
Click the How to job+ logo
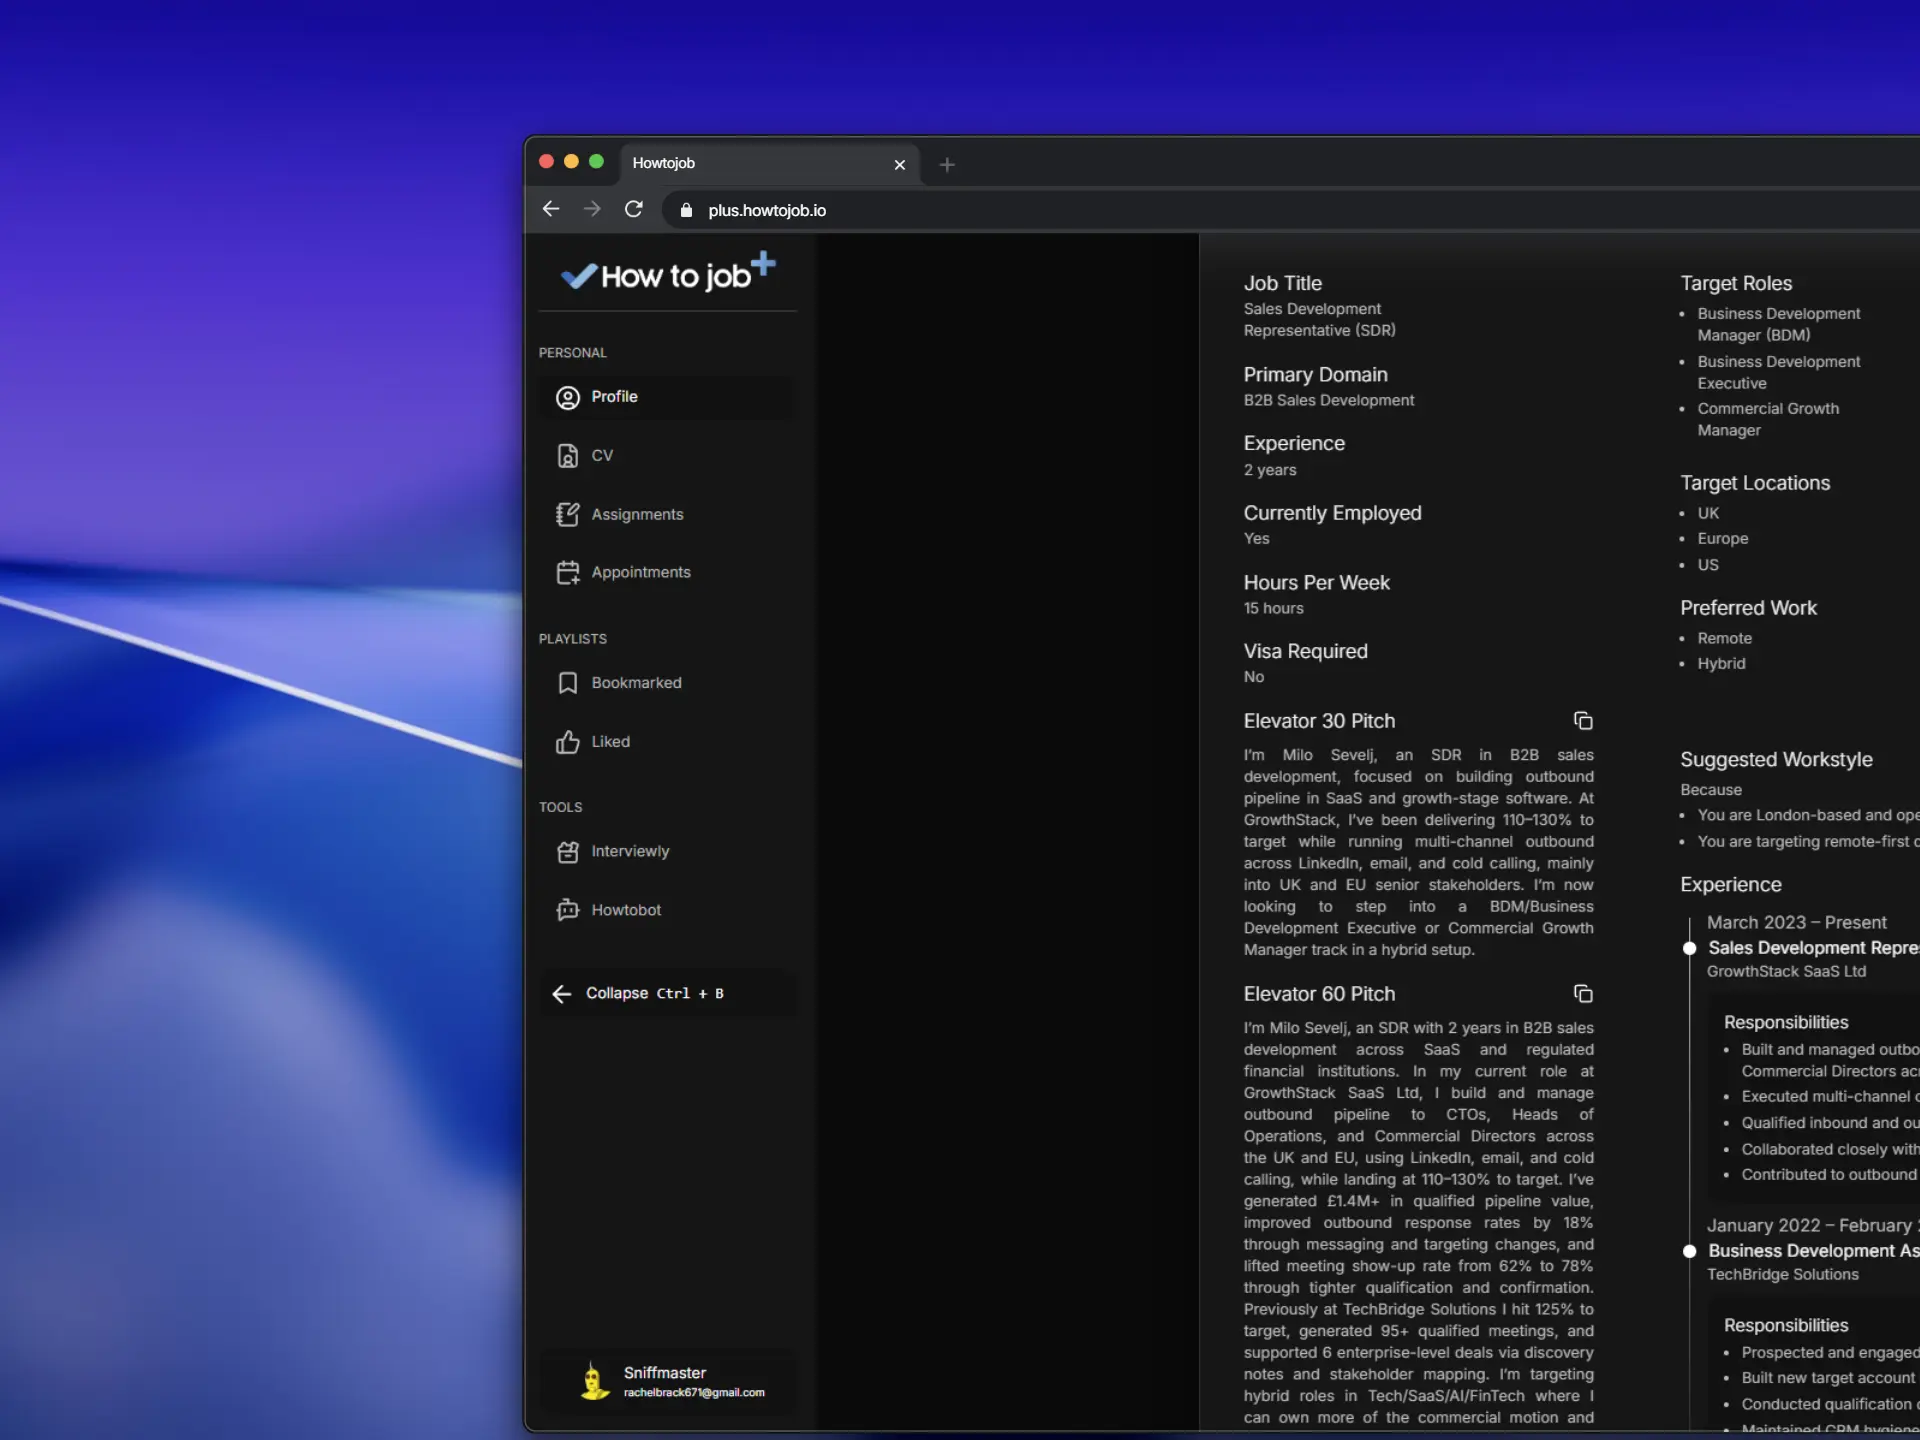(x=668, y=273)
